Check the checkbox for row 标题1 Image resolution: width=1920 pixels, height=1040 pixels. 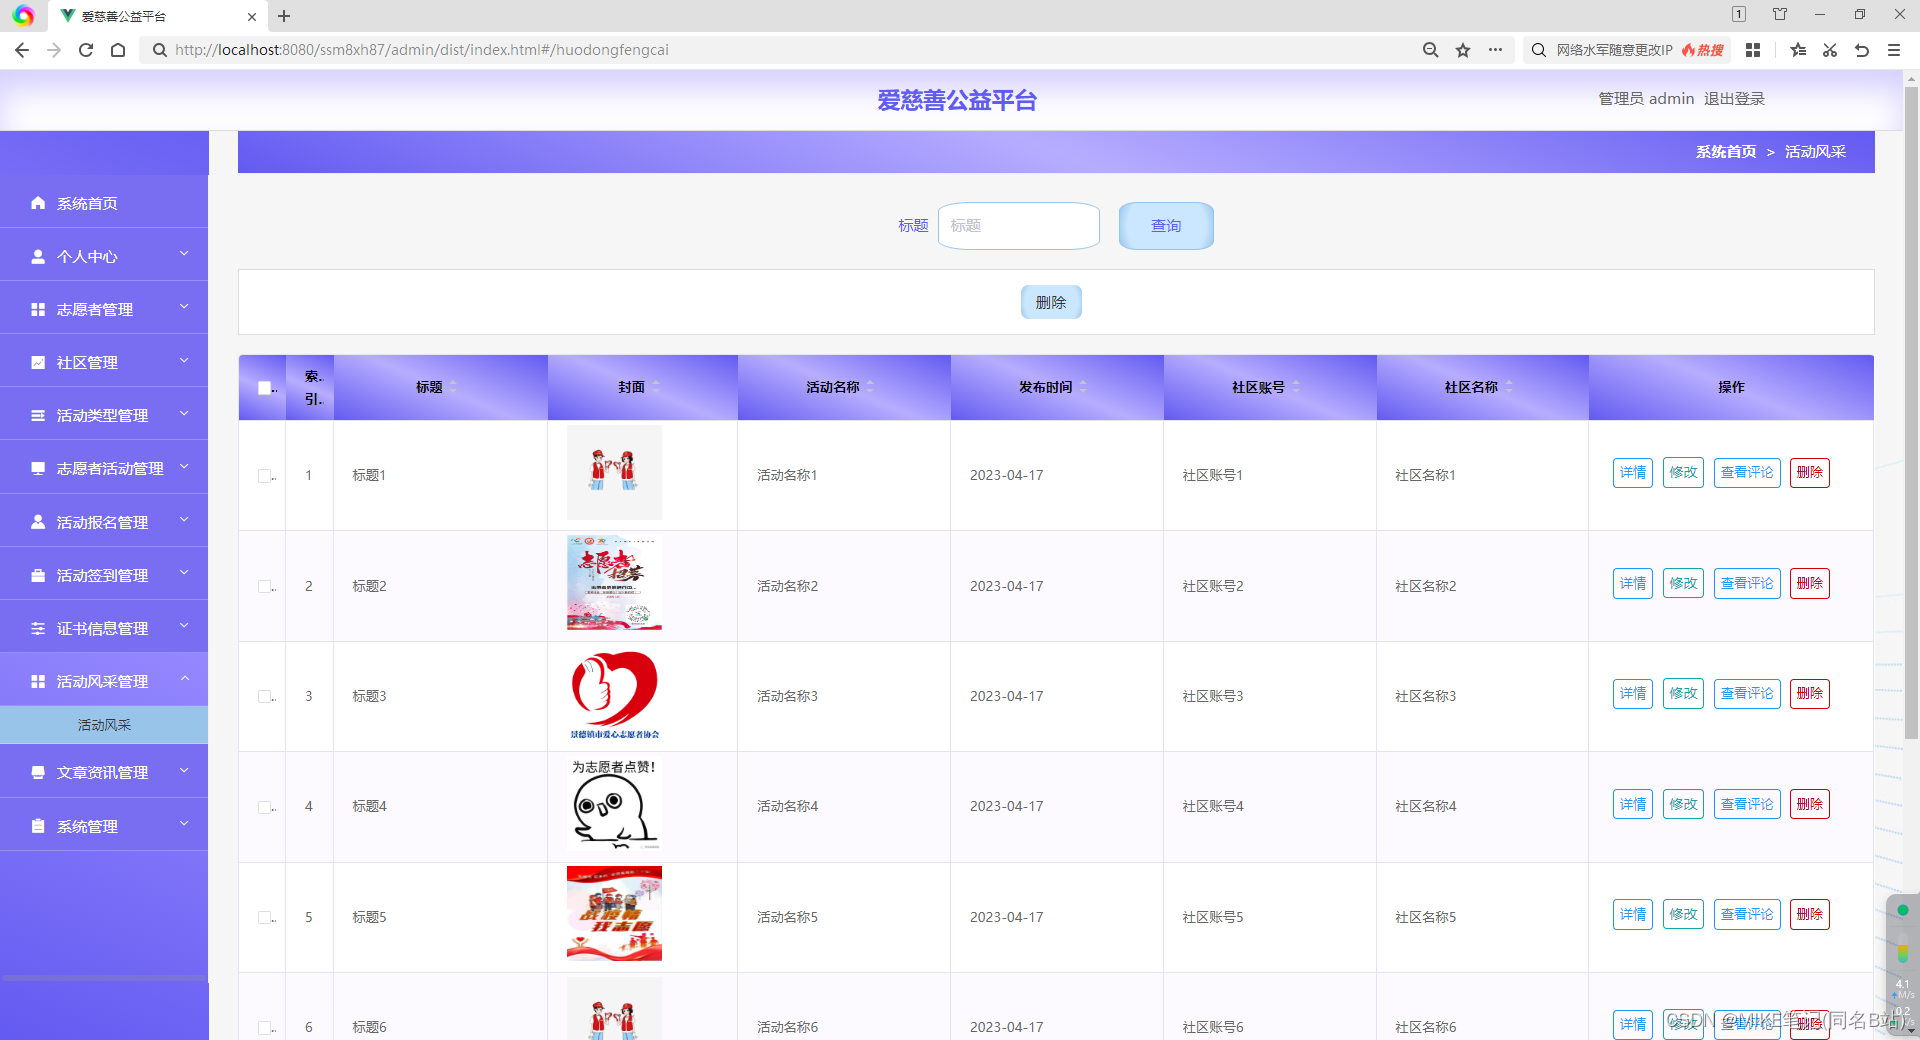pyautogui.click(x=264, y=476)
